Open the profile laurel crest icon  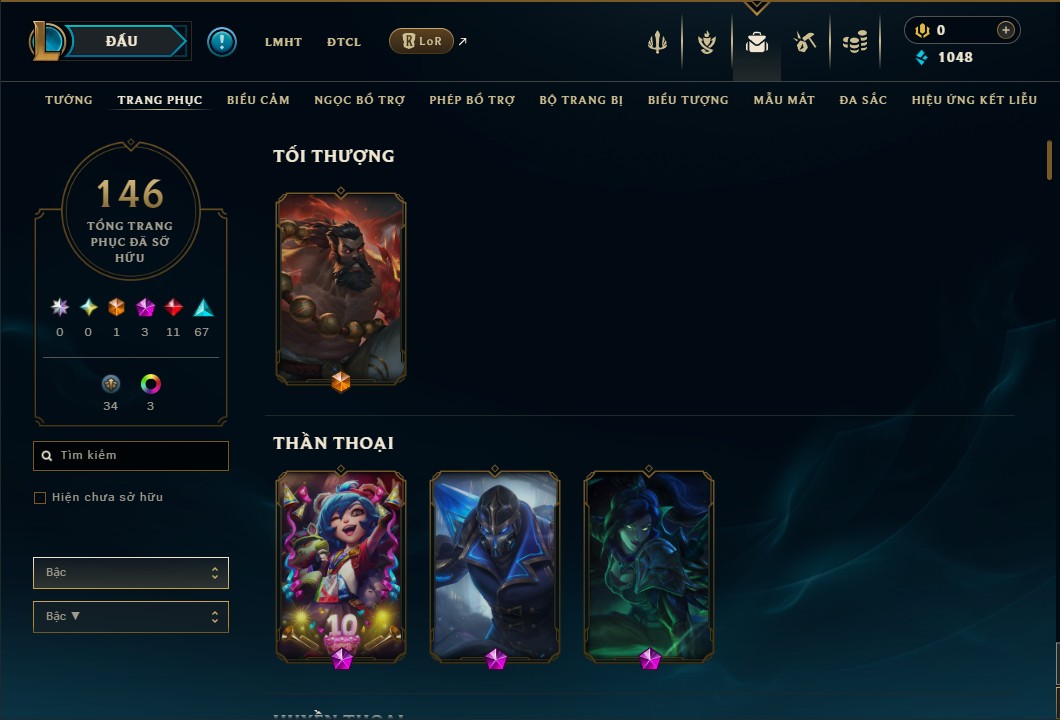pyautogui.click(x=707, y=43)
